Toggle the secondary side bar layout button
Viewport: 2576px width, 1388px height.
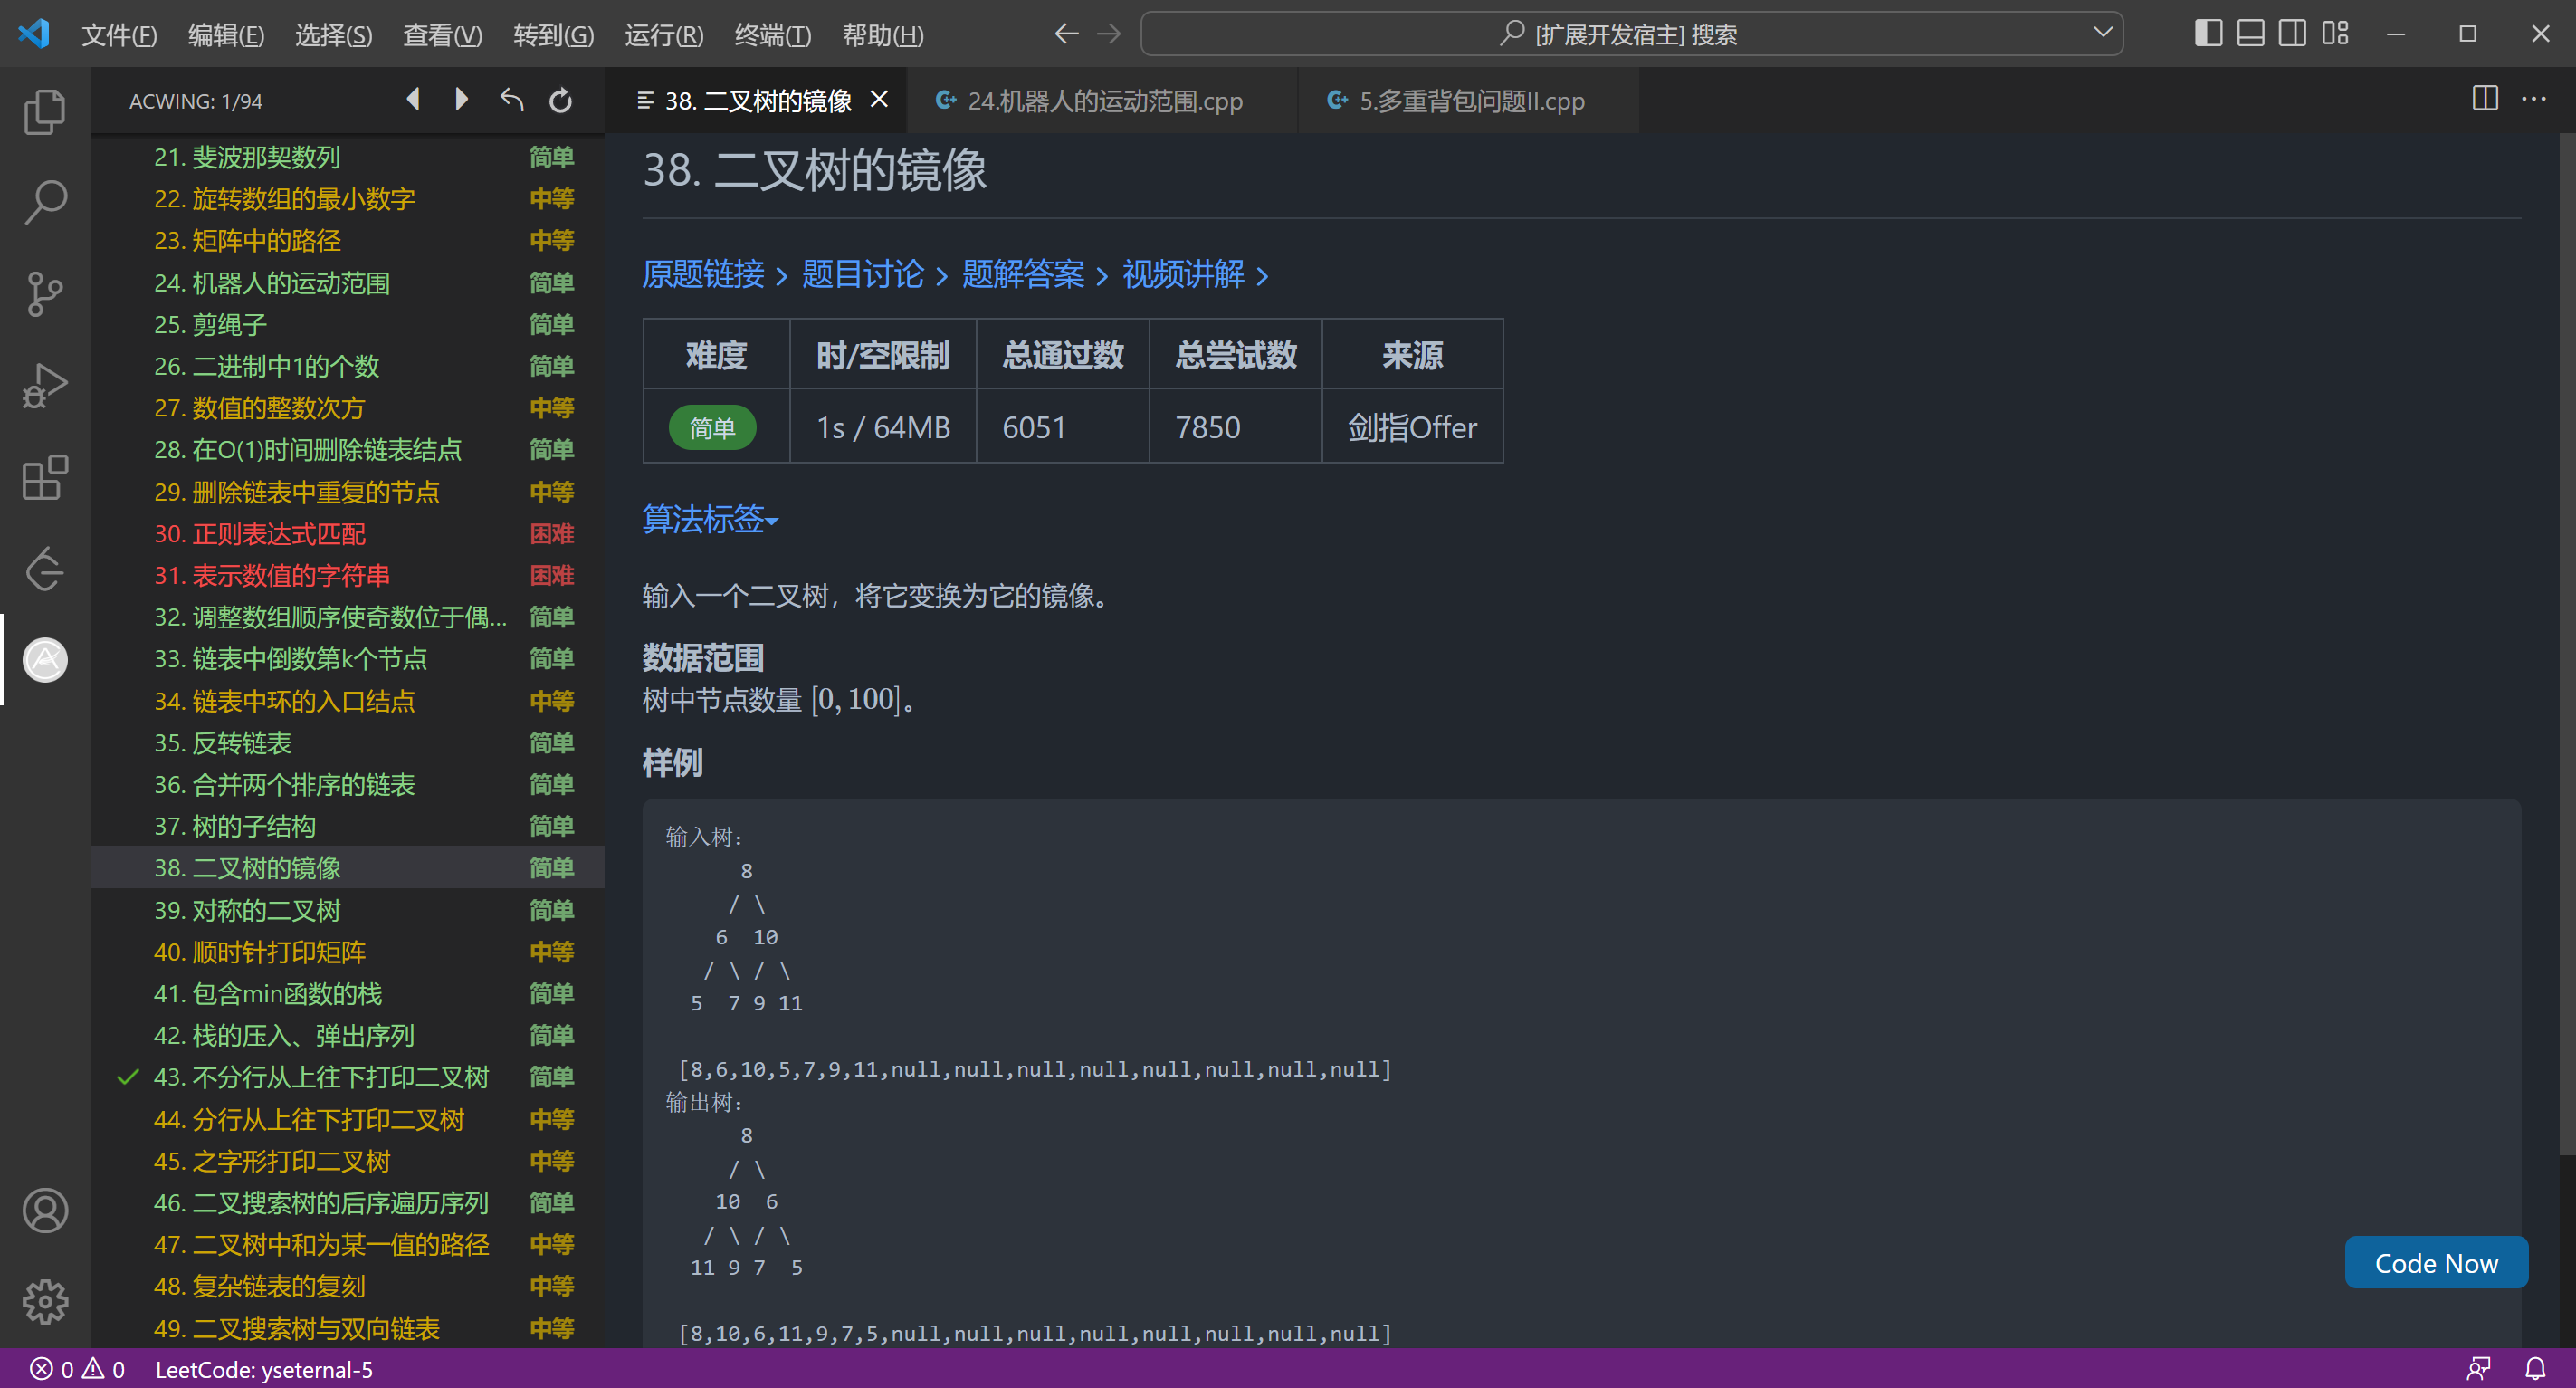[x=2292, y=34]
